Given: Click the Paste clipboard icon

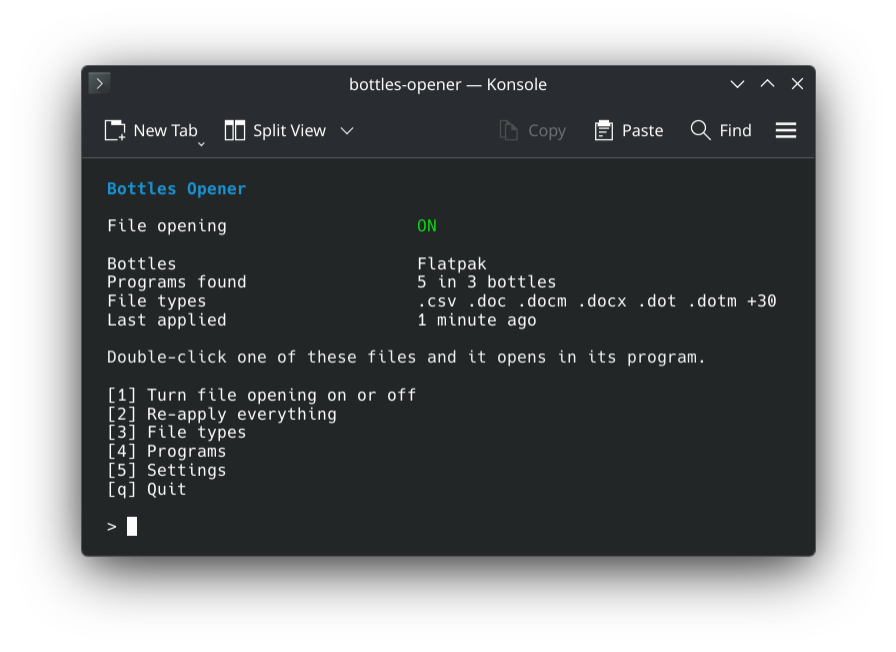Looking at the screenshot, I should (x=603, y=130).
